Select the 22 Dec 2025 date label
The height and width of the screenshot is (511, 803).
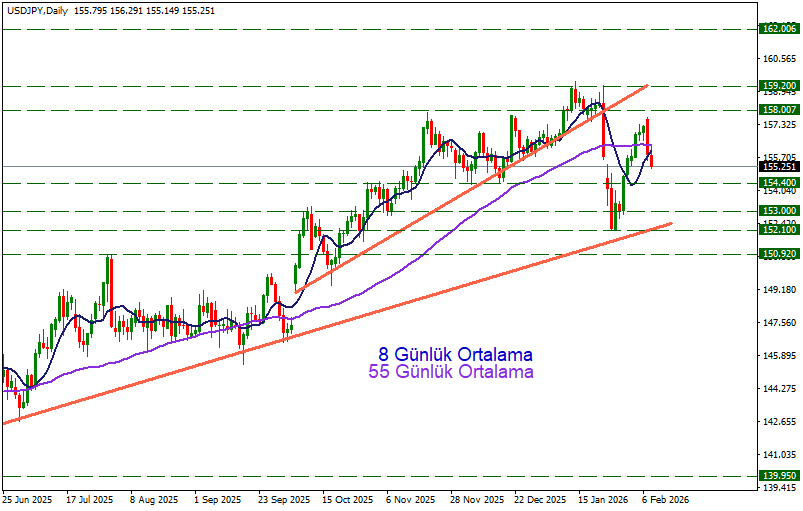[x=539, y=498]
